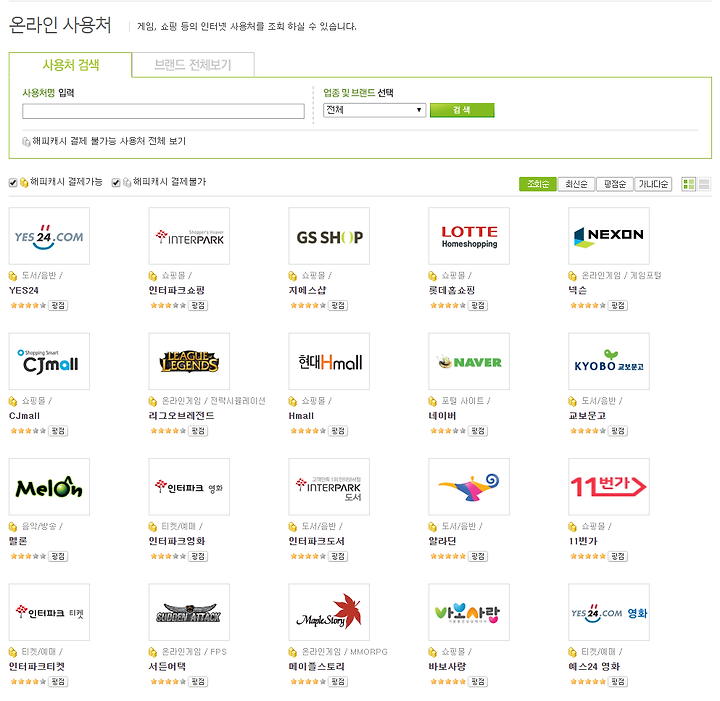720x701 pixels.
Task: Click the Aladin lamp logo
Action: point(469,487)
